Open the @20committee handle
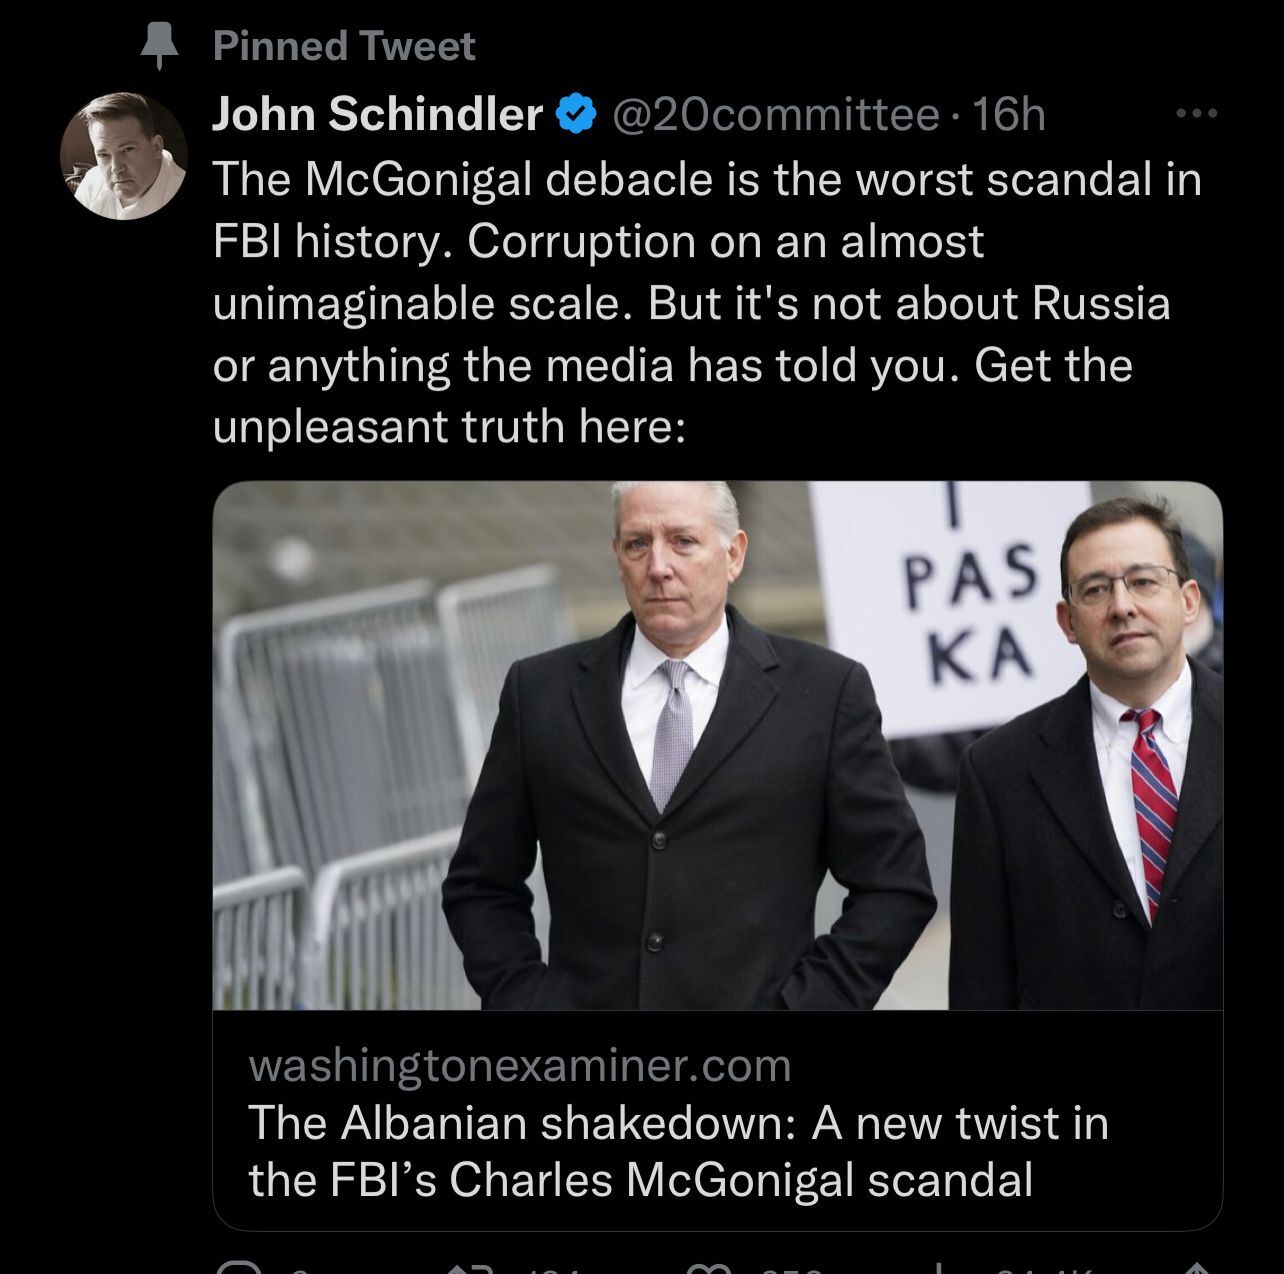 774,114
